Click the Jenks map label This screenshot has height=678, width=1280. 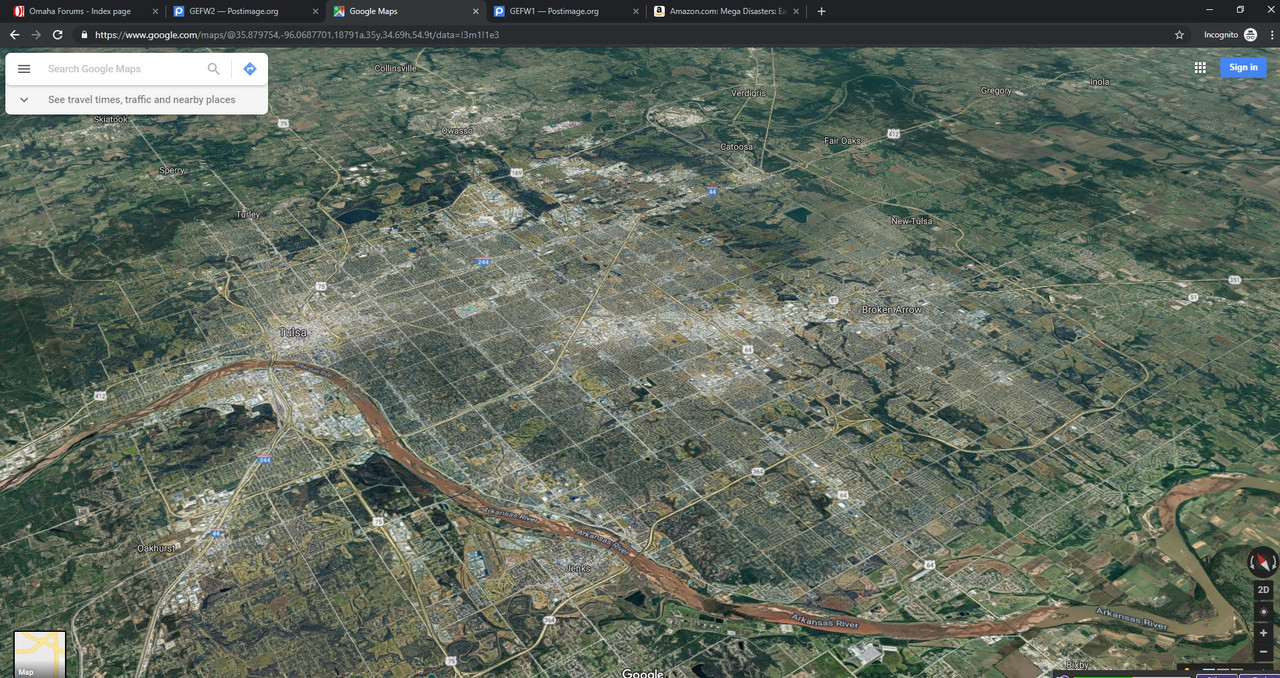coord(578,568)
